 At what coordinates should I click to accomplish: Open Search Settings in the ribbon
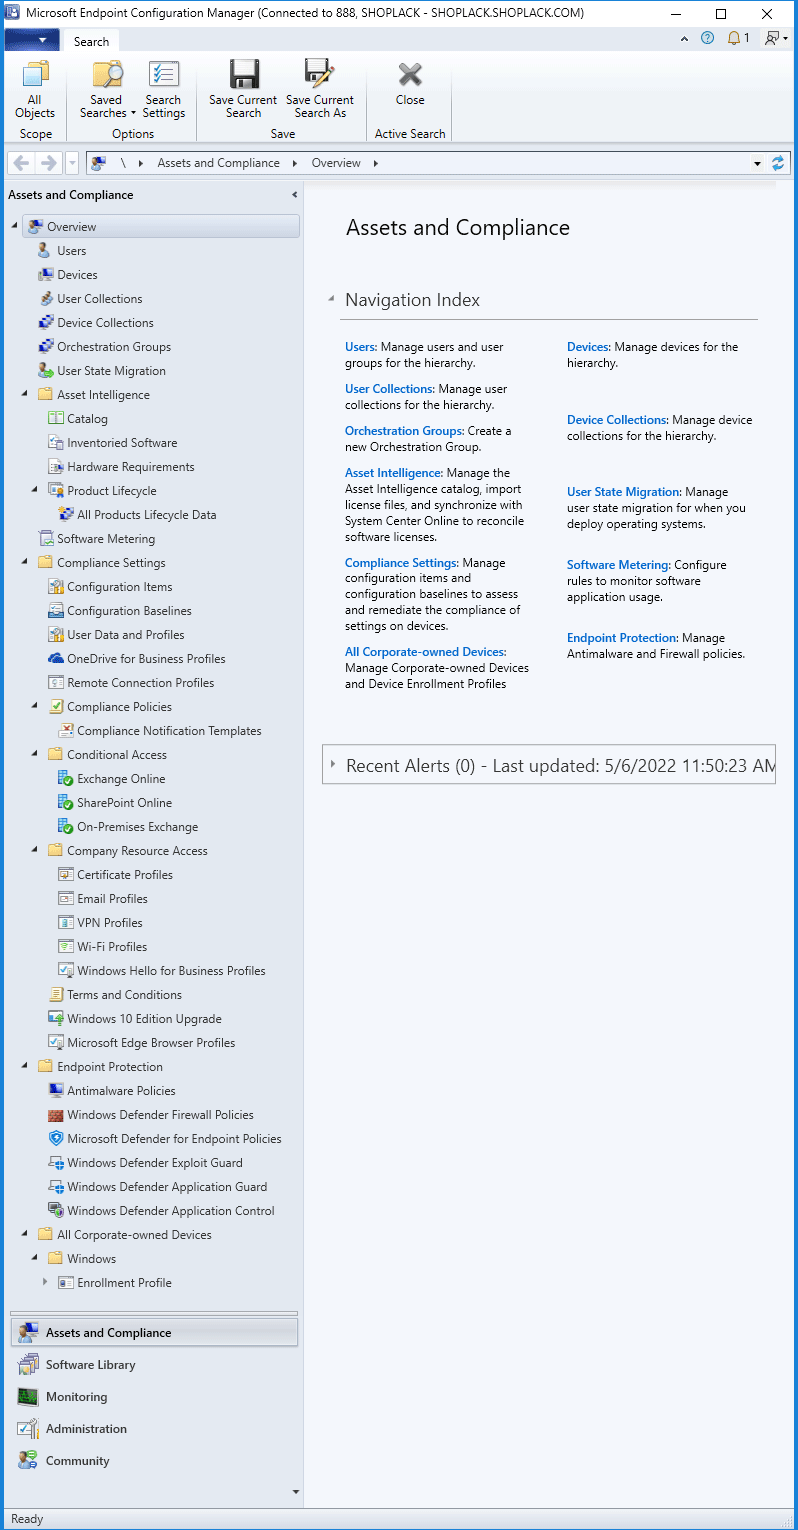163,91
